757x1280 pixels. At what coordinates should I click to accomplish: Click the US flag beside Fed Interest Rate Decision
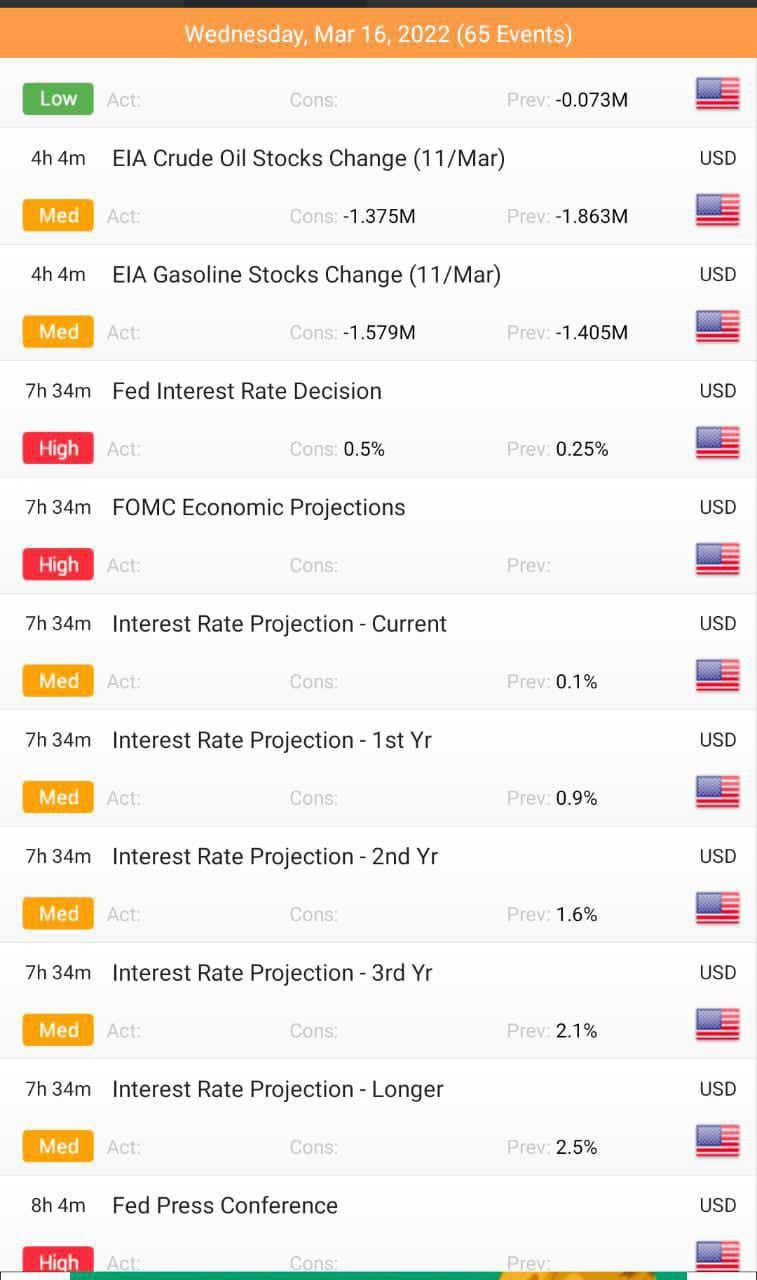[717, 443]
